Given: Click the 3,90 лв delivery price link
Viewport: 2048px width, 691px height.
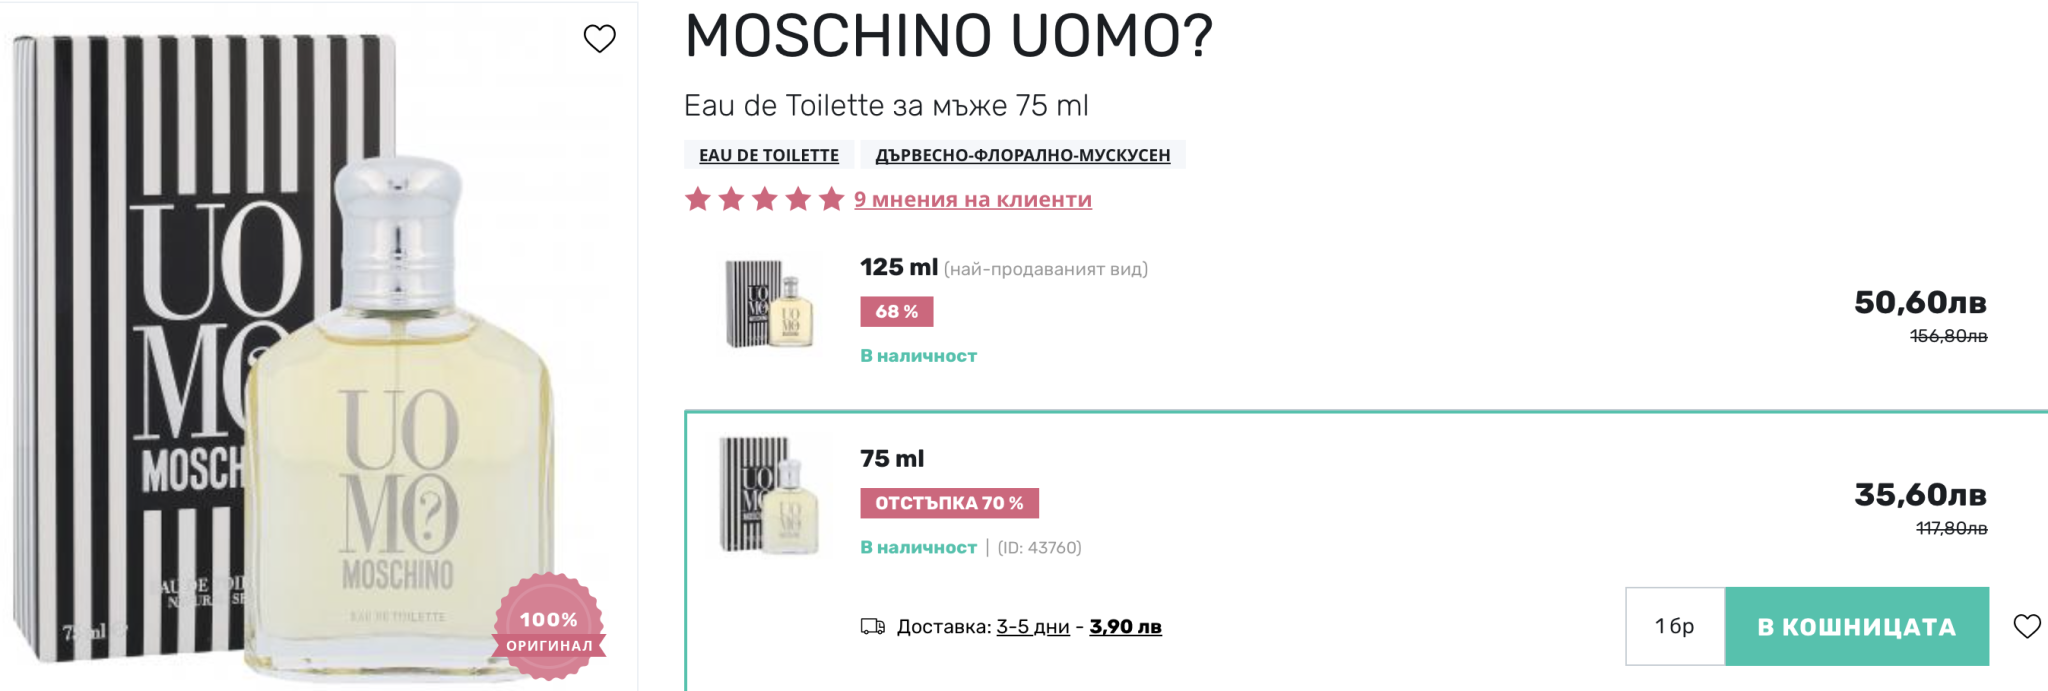Looking at the screenshot, I should (x=1125, y=627).
